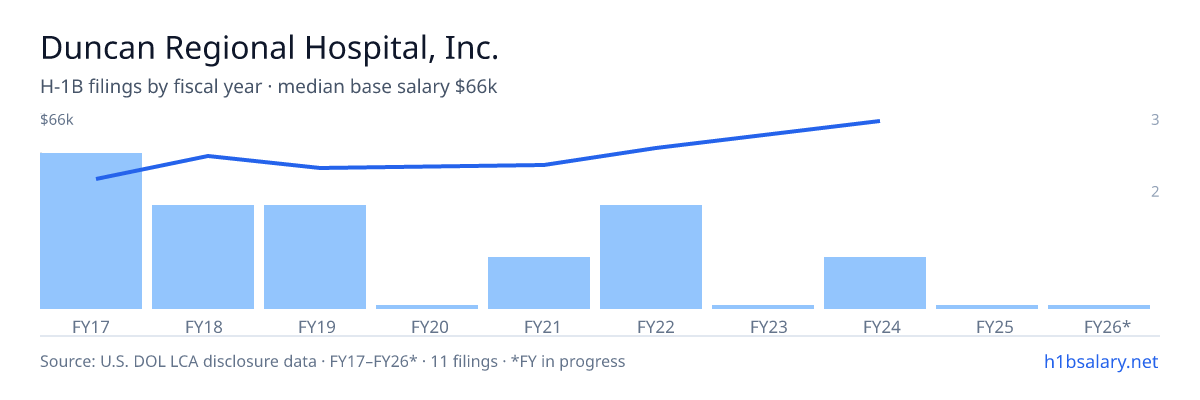Screen dimensions: 1200x400
Task: Click the $66k axis label
Action: (57, 120)
